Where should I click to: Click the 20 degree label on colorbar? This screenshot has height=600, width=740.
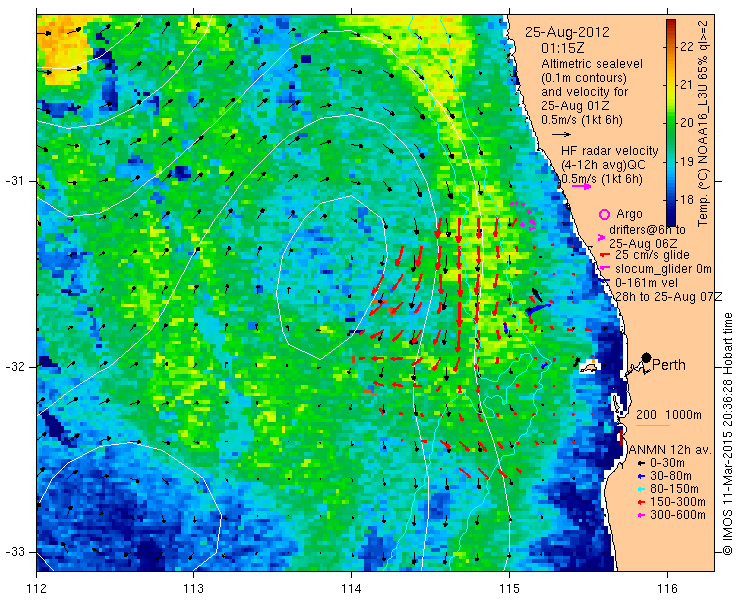pos(687,123)
